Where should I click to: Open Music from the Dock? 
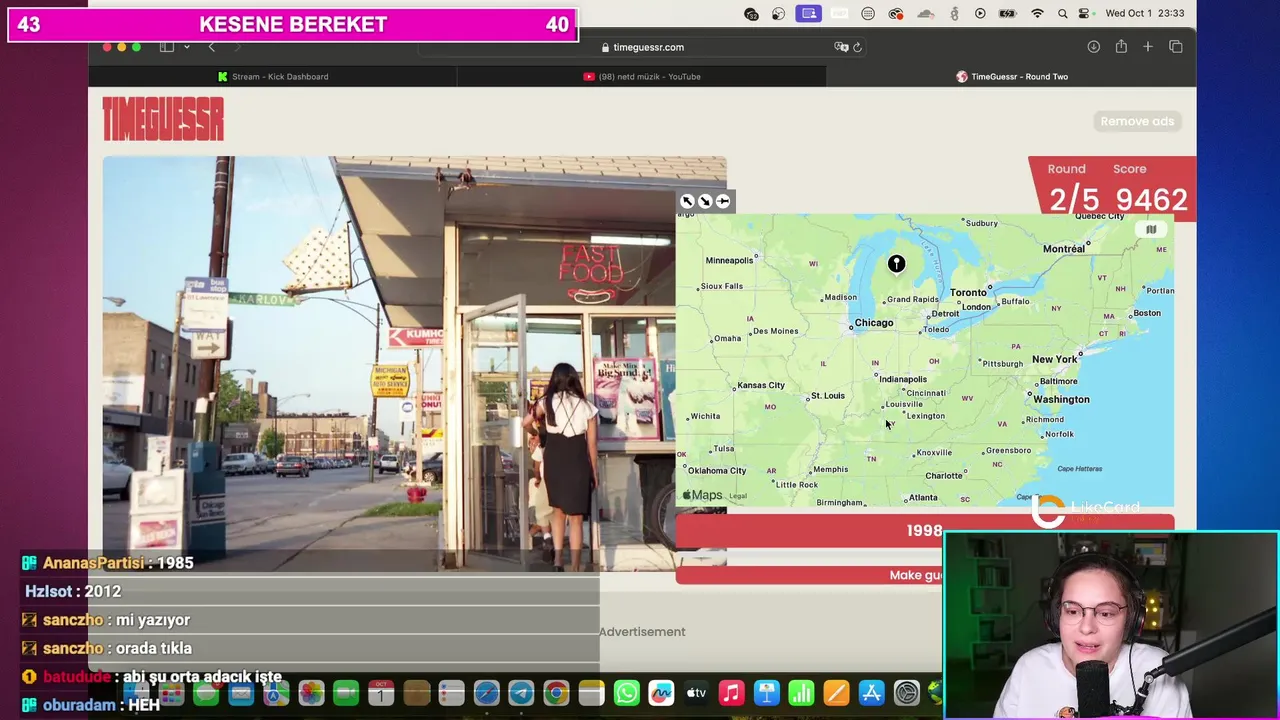pyautogui.click(x=731, y=693)
